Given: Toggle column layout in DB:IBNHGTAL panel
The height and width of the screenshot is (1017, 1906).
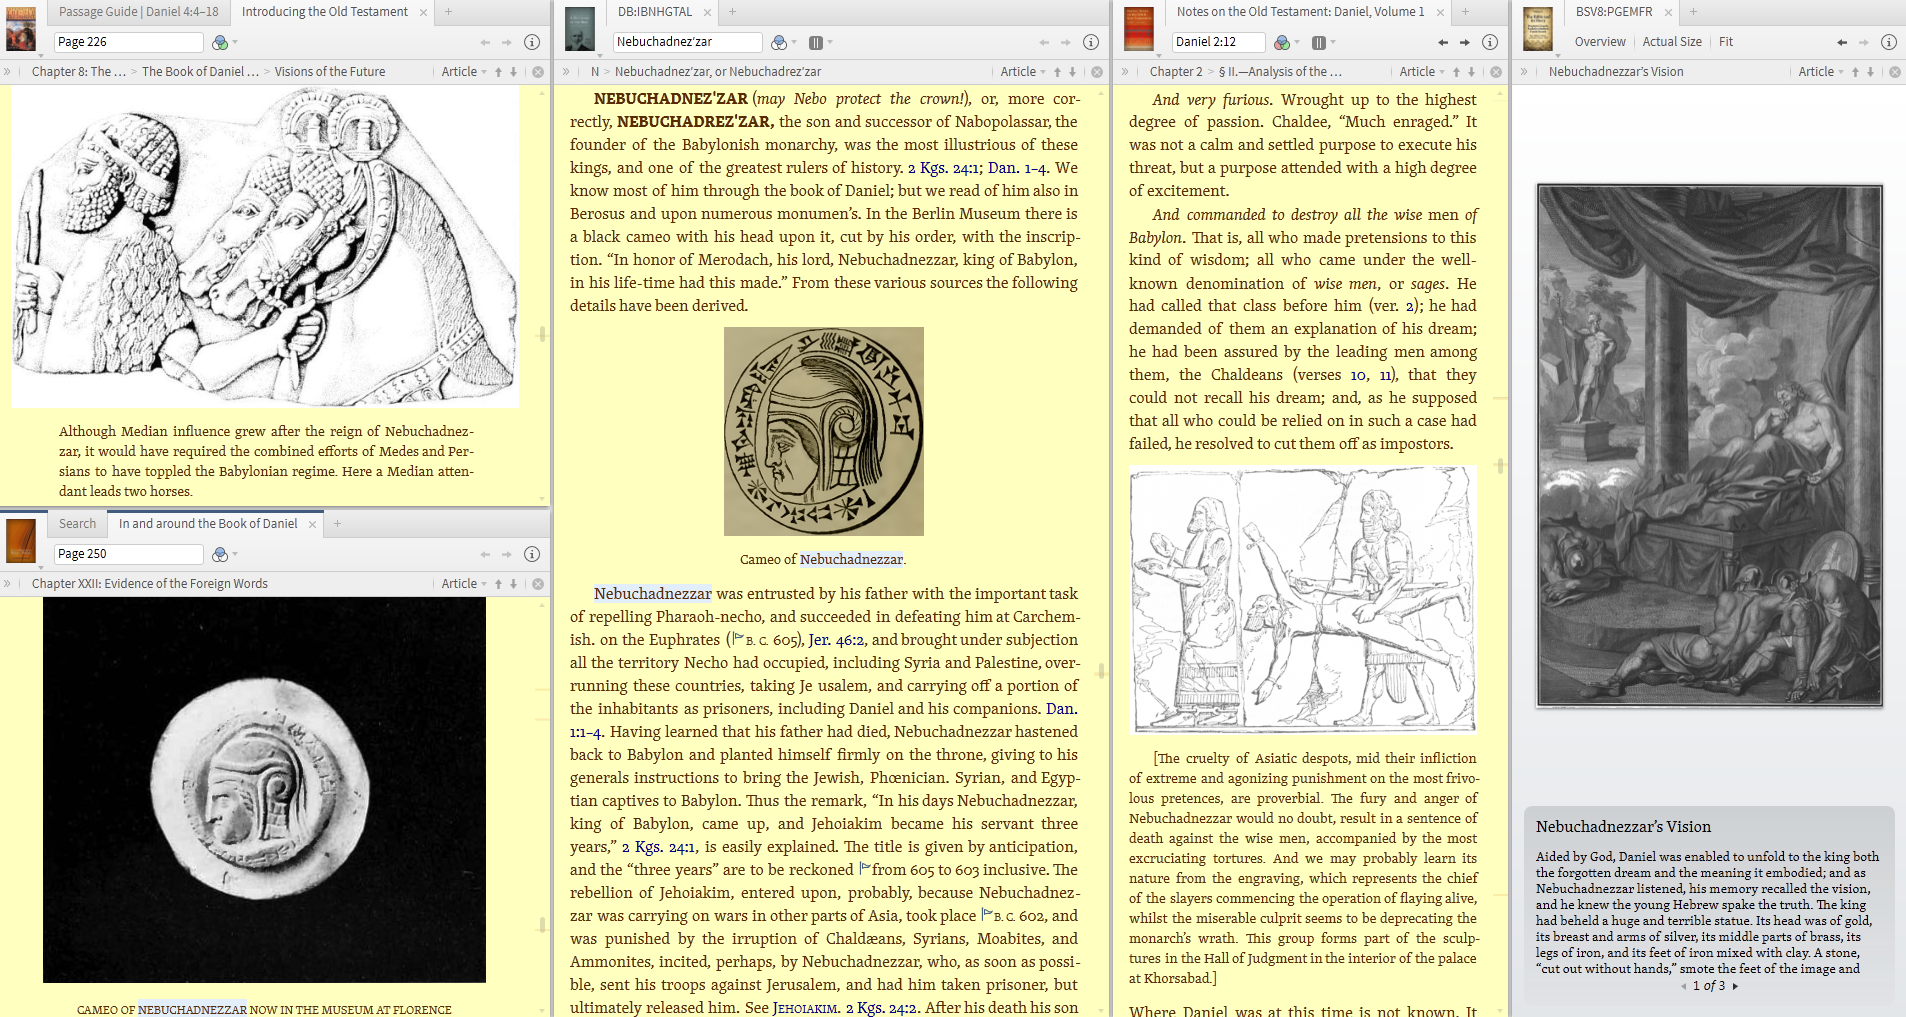Looking at the screenshot, I should [x=816, y=42].
